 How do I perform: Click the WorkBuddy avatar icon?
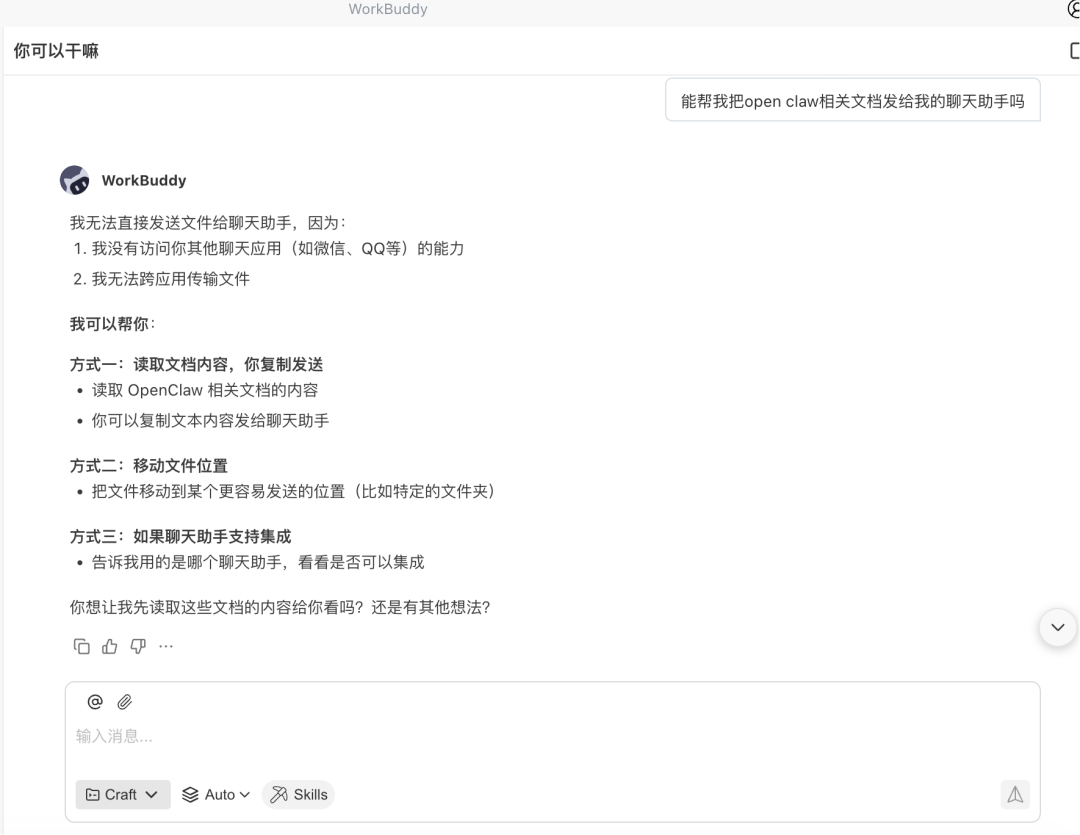pyautogui.click(x=75, y=180)
